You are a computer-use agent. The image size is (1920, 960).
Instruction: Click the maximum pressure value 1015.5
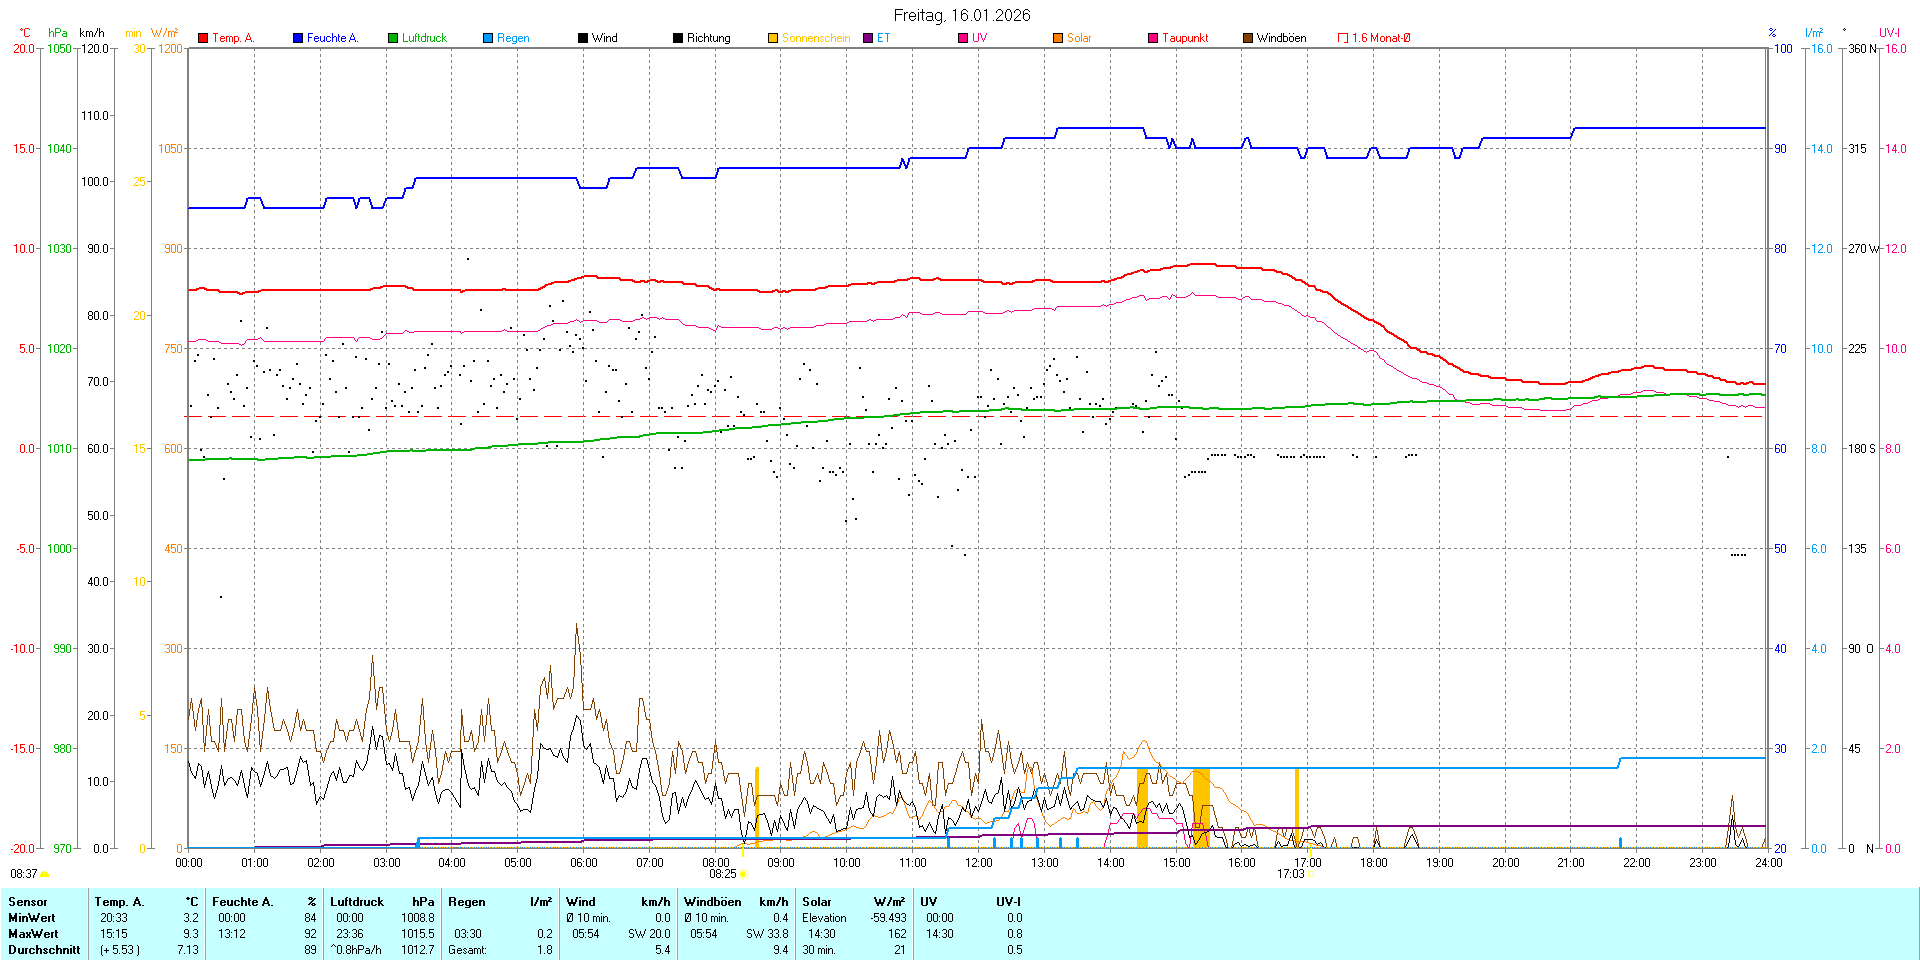(x=418, y=934)
